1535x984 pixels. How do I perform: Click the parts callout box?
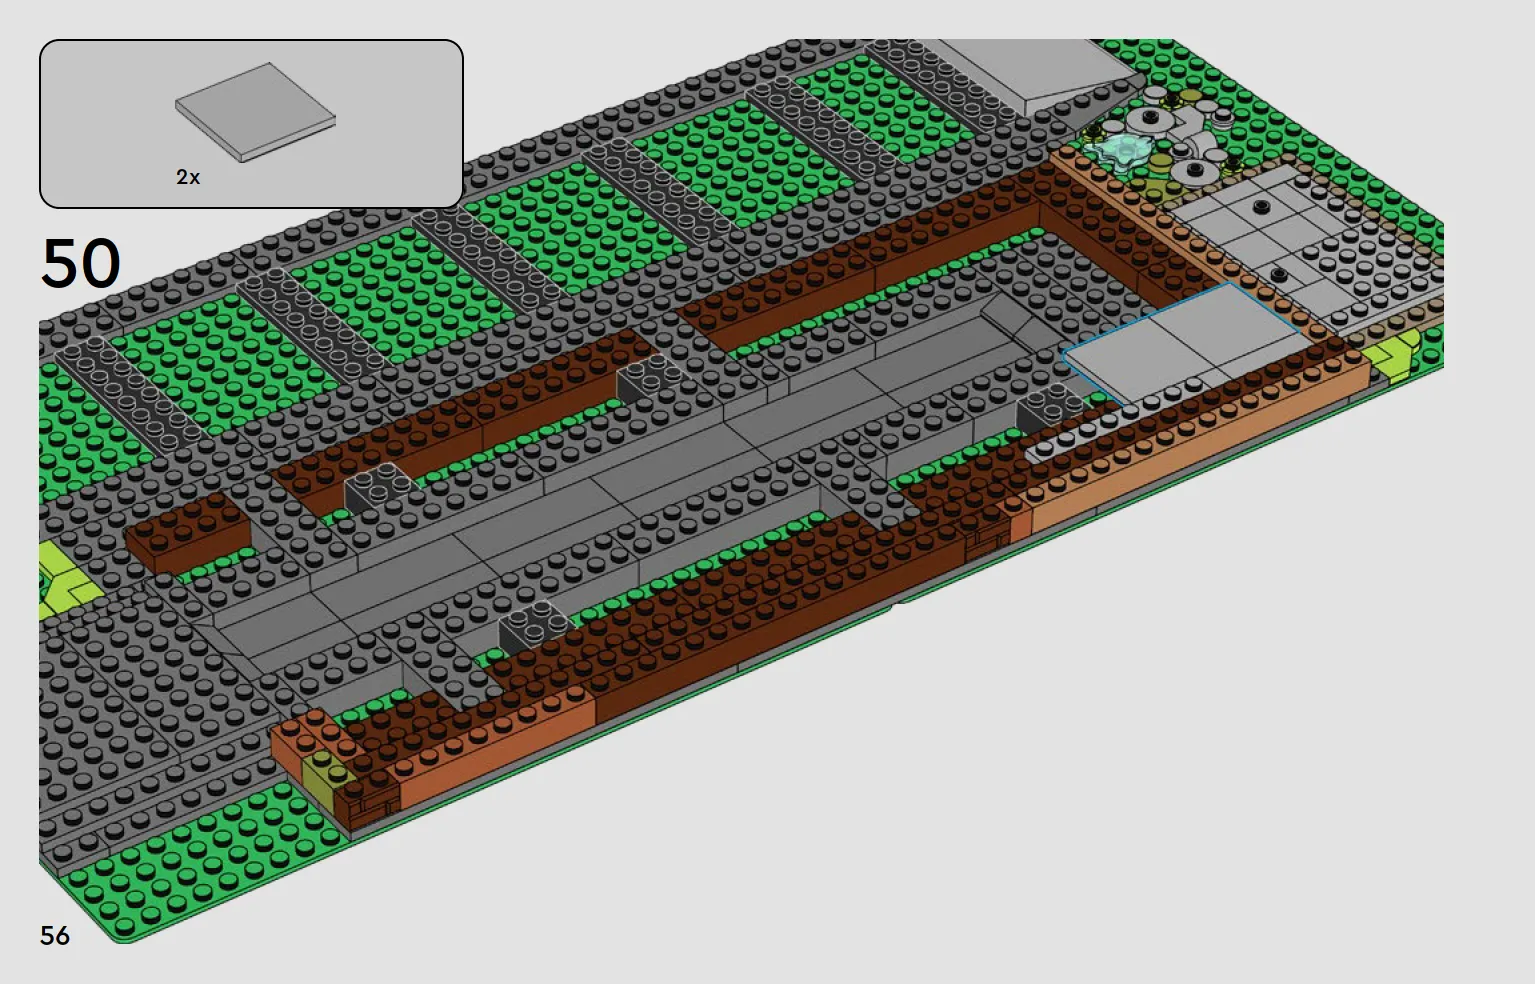[251, 124]
